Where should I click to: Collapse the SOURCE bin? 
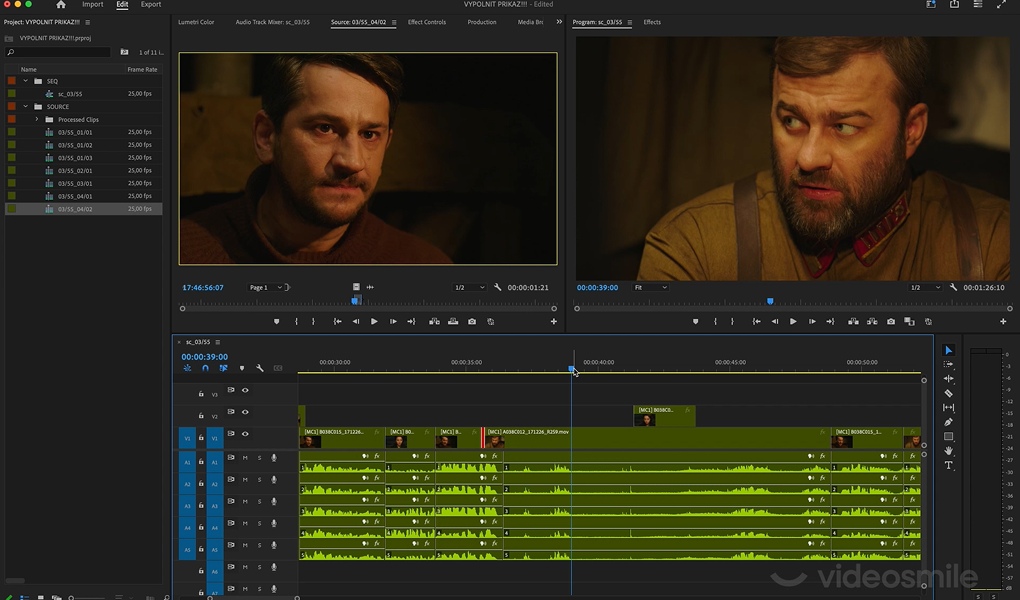(x=25, y=106)
